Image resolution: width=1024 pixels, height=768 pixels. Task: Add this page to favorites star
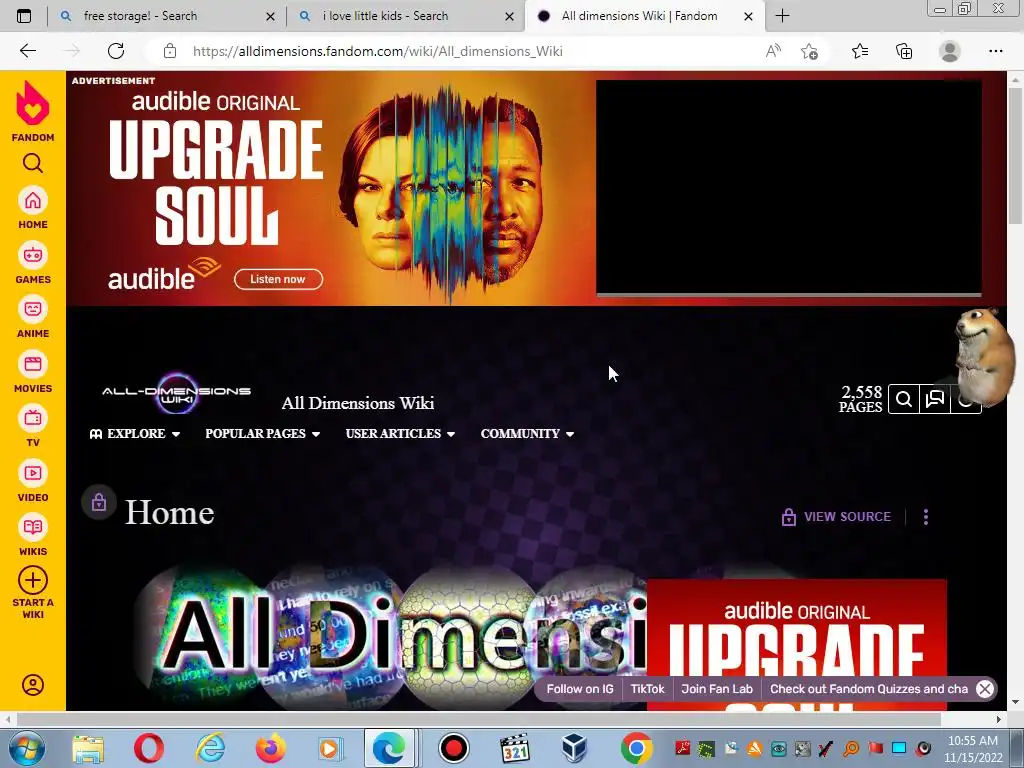pyautogui.click(x=809, y=51)
